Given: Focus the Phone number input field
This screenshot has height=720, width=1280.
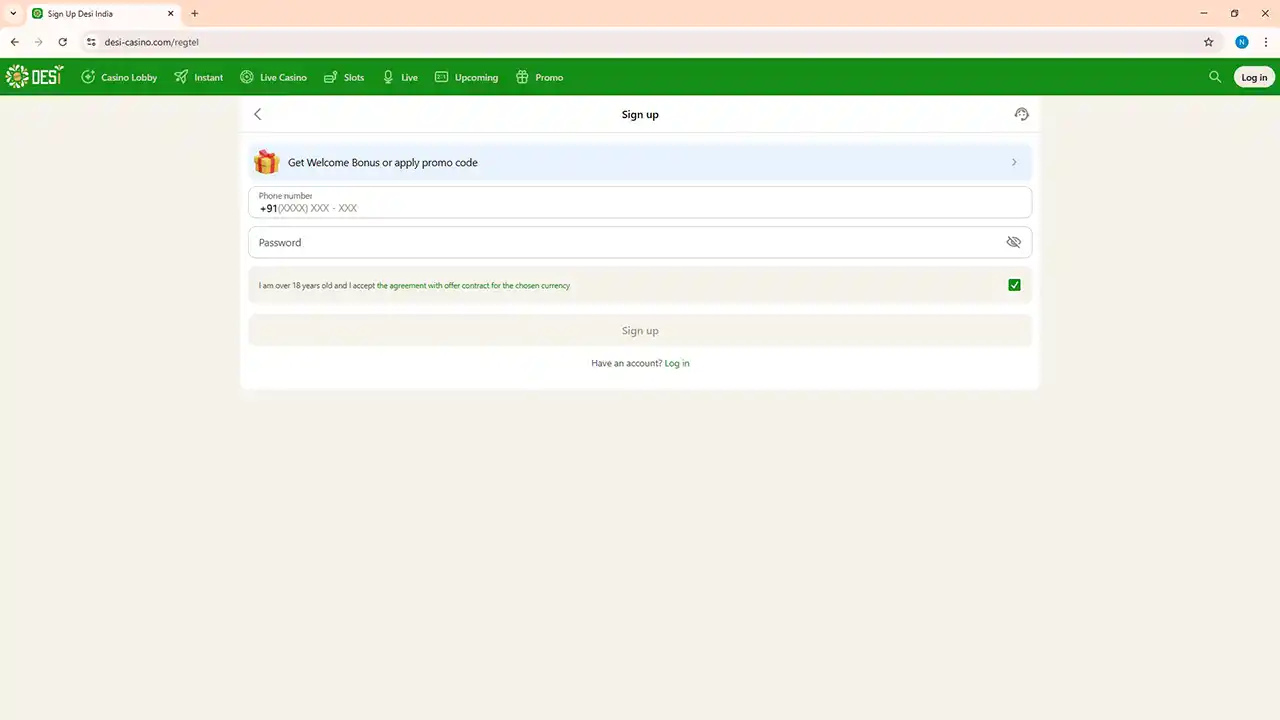Looking at the screenshot, I should click(x=640, y=208).
